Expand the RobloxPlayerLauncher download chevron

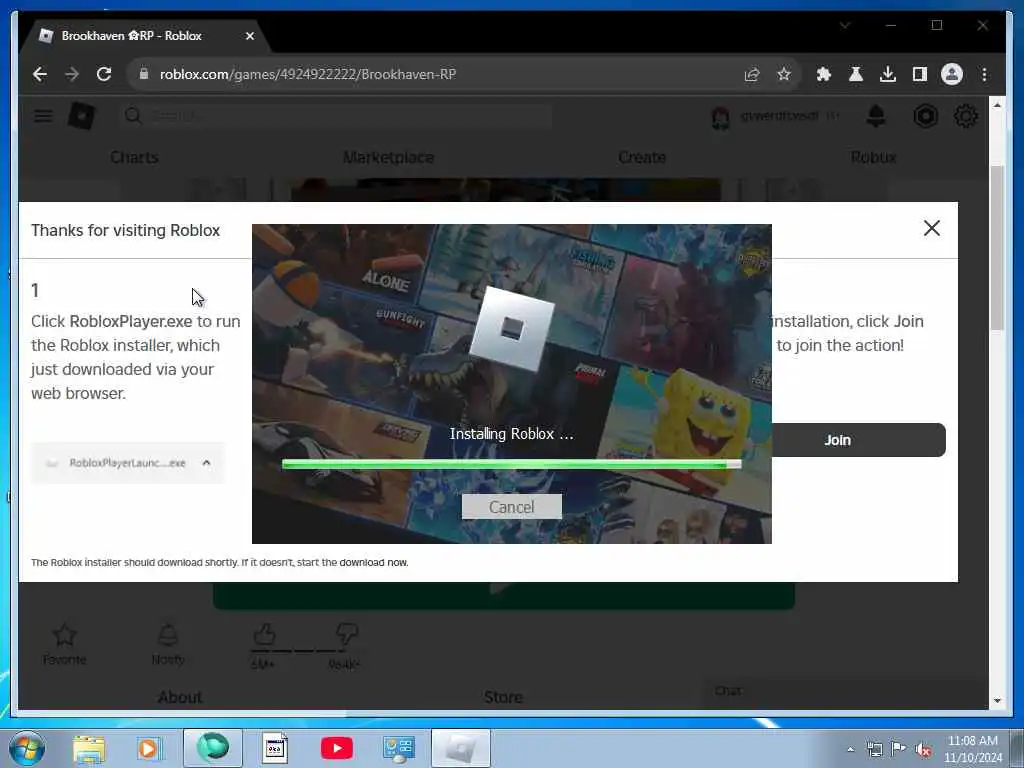[206, 463]
